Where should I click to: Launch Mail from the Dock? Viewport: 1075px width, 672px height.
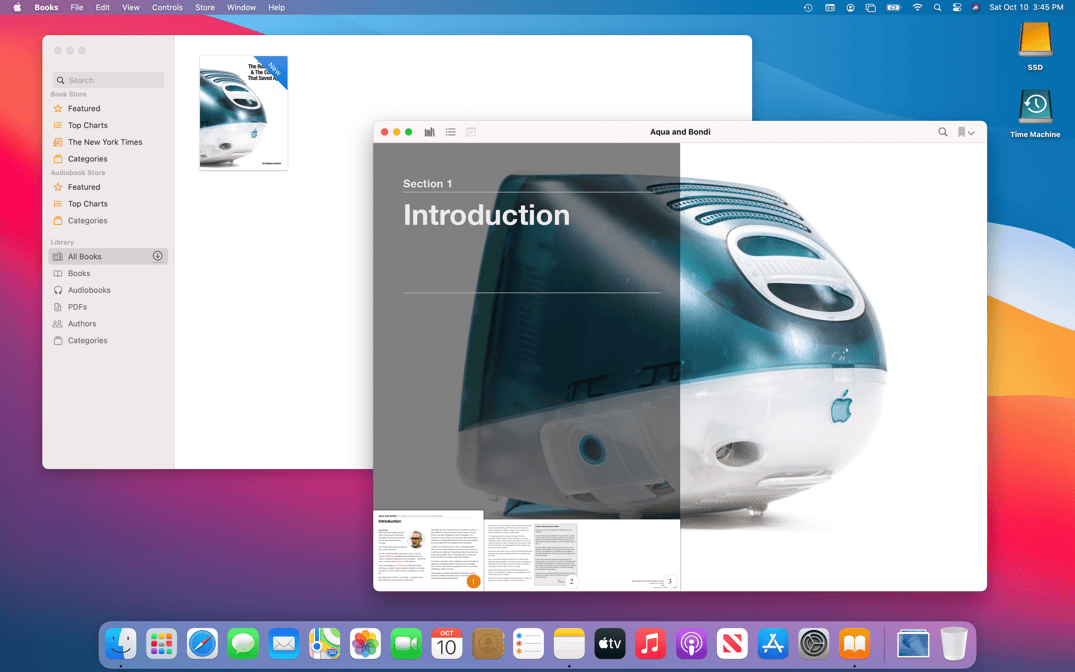[284, 644]
